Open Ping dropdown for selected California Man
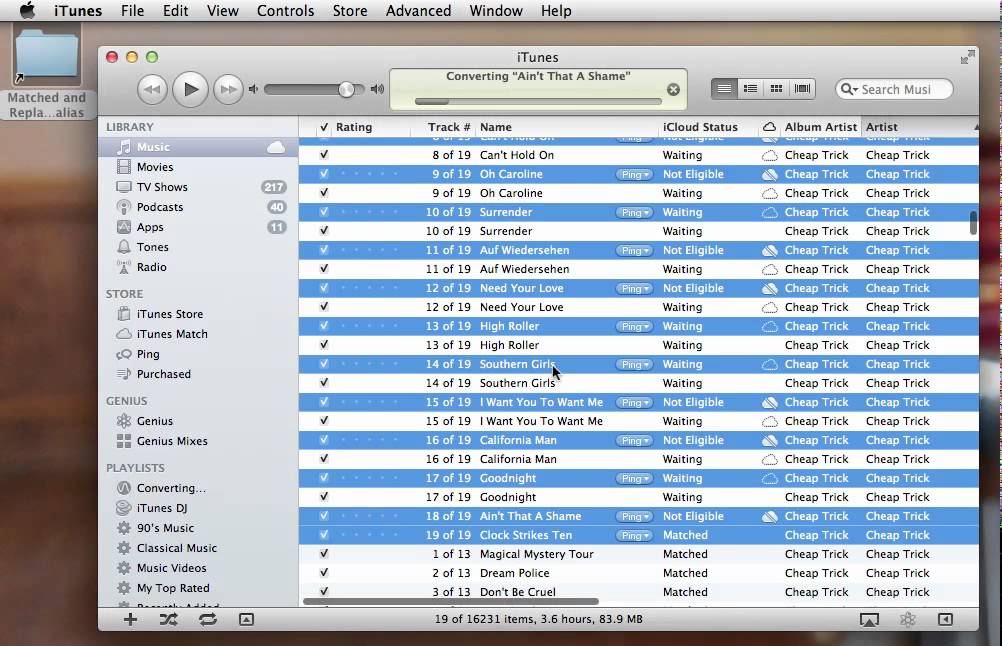The image size is (1002, 646). [x=634, y=440]
